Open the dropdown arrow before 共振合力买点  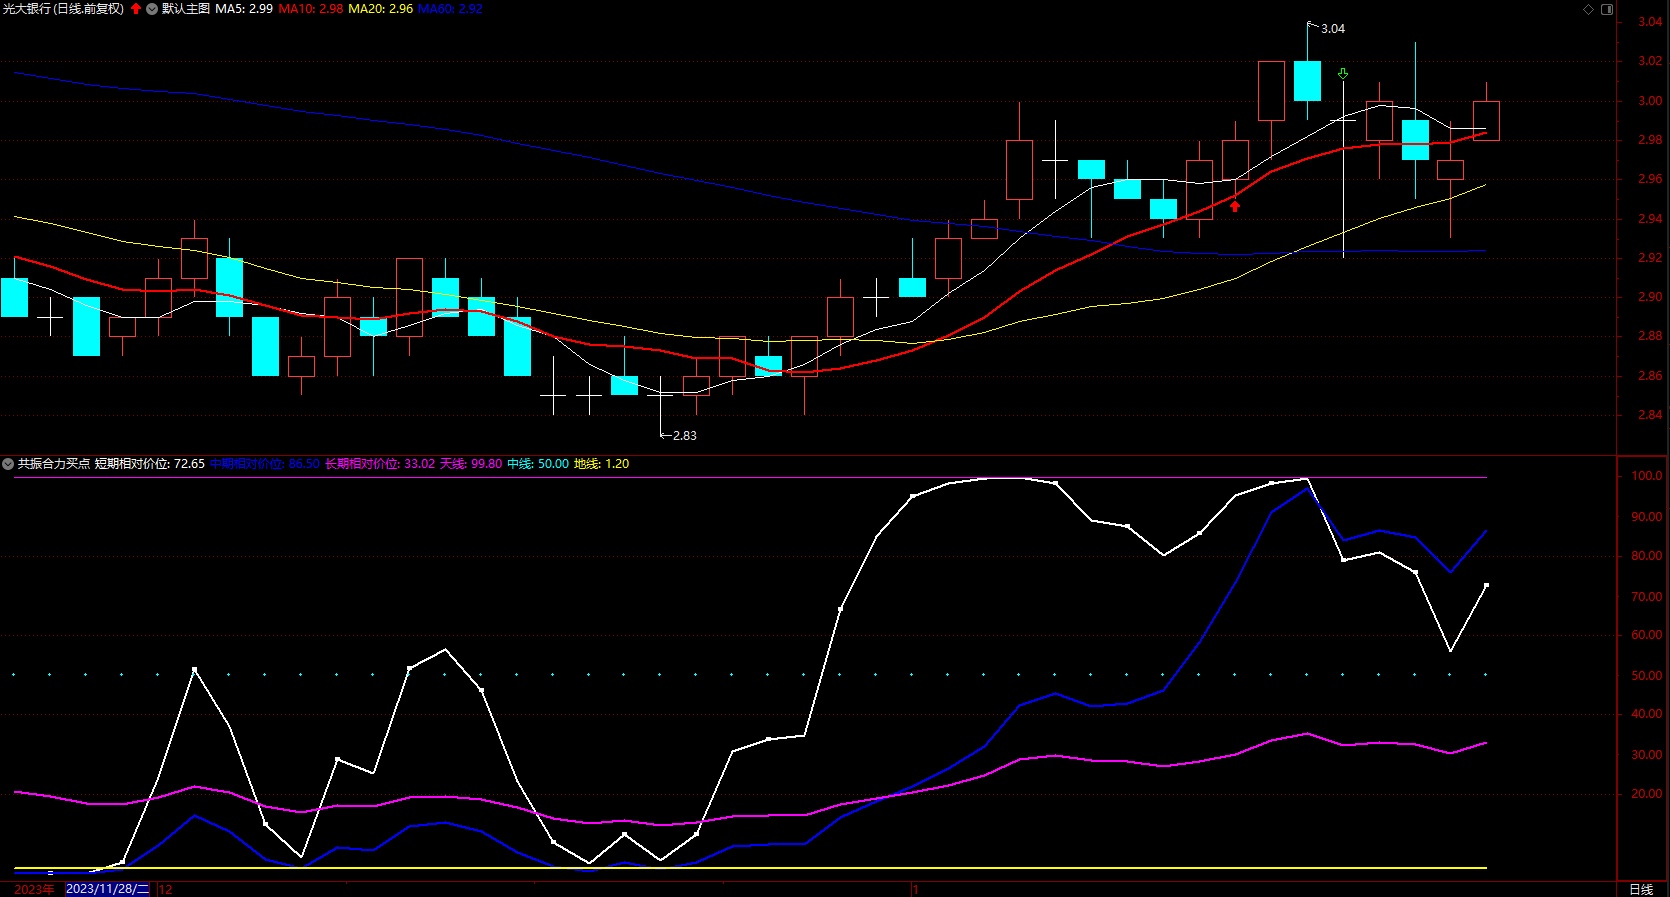[8, 464]
